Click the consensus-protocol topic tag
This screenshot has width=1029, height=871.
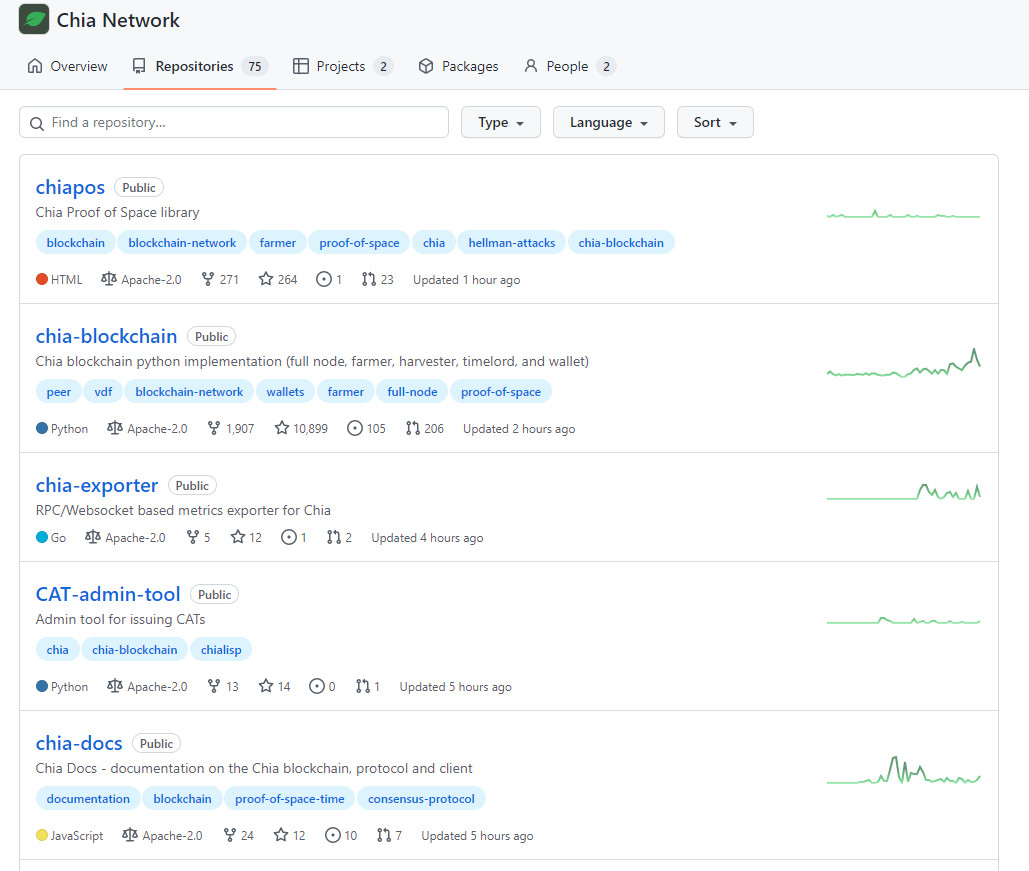(x=421, y=799)
